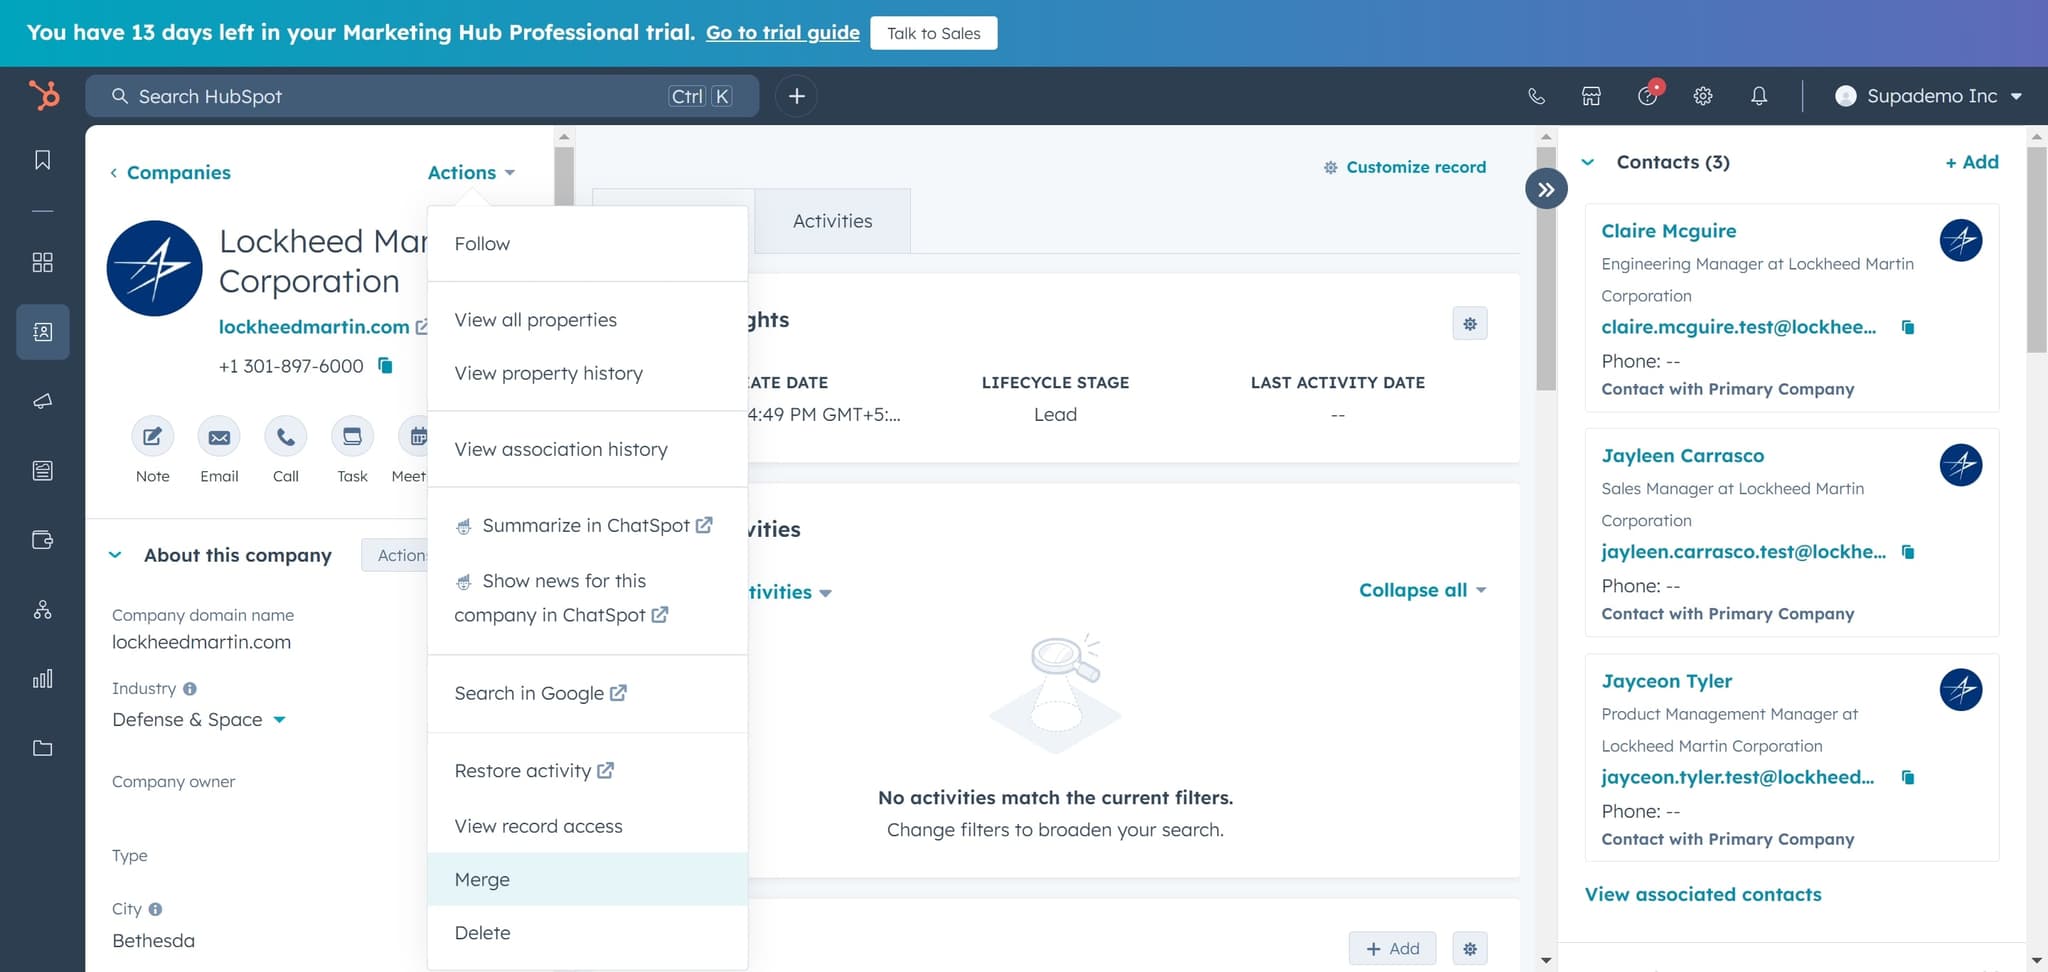Copy Claire Mcguire's email address

click(x=1908, y=327)
